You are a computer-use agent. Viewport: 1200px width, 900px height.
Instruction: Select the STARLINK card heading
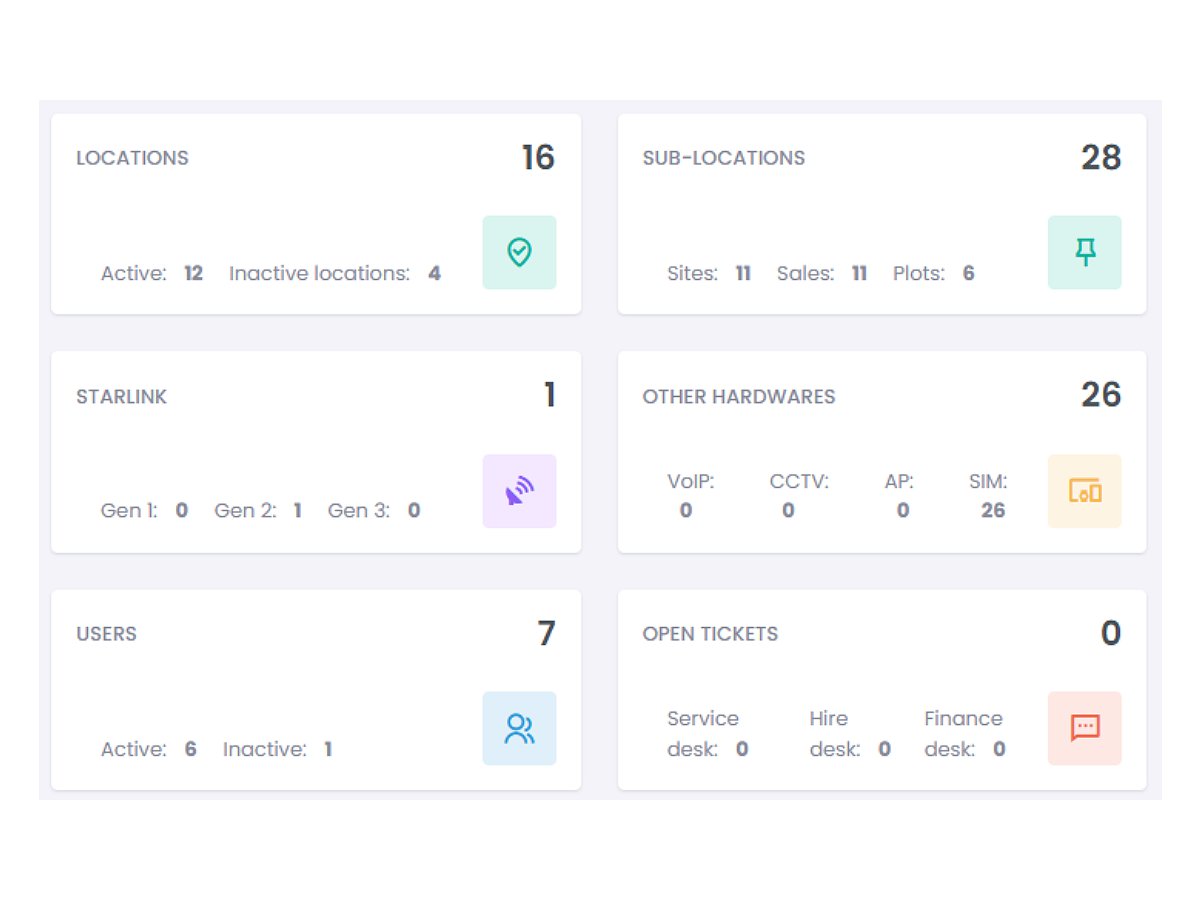click(121, 397)
